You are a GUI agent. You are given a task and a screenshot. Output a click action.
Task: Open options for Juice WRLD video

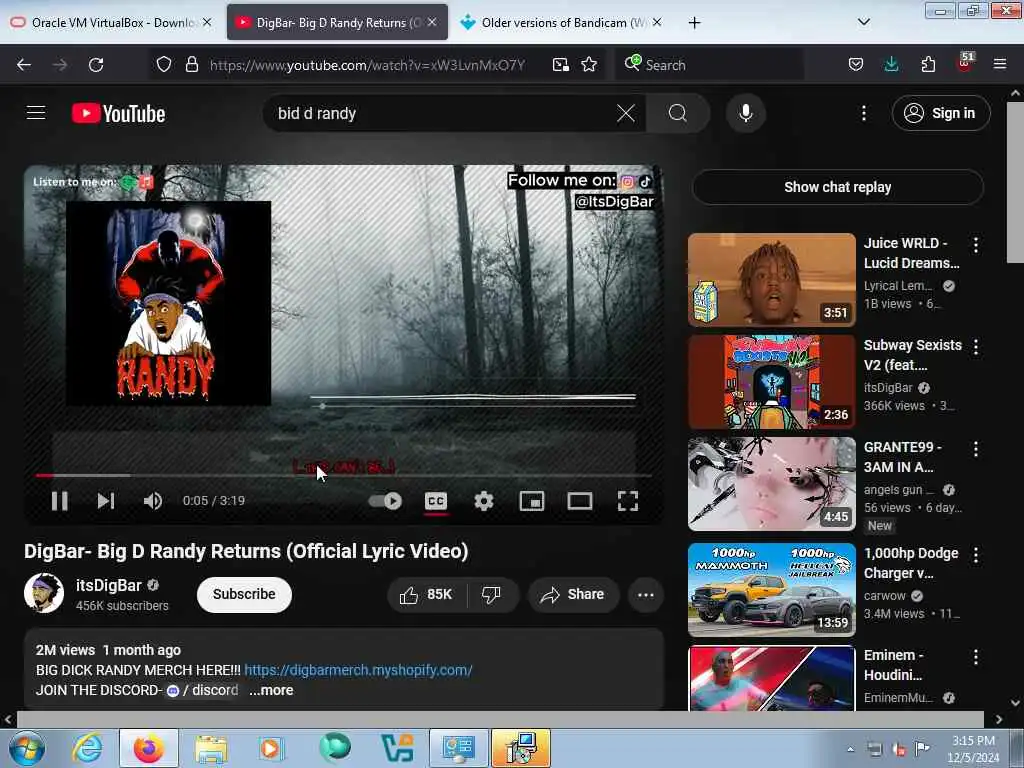pyautogui.click(x=976, y=246)
